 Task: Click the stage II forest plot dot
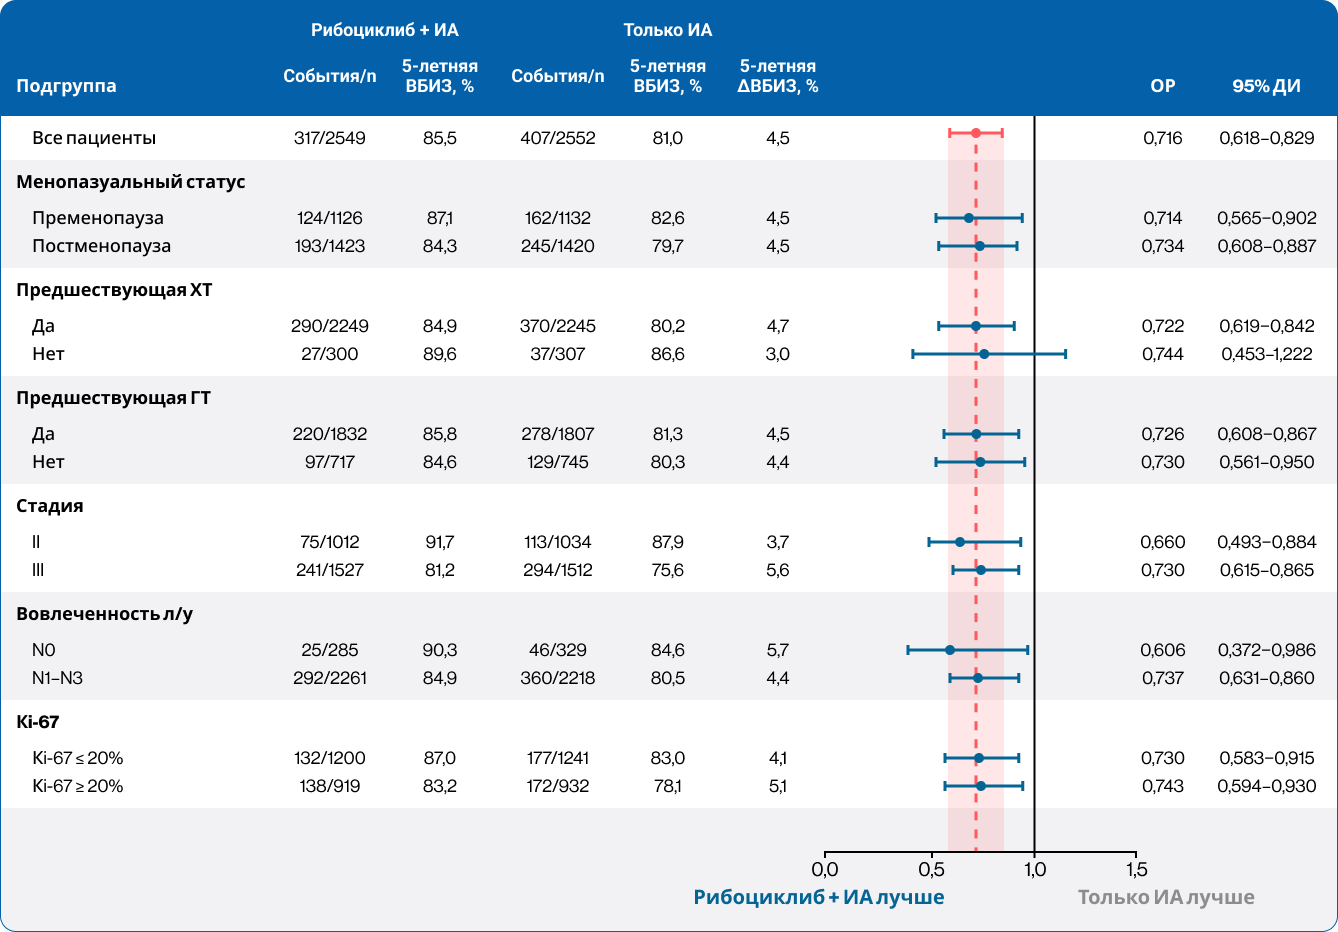coord(960,542)
